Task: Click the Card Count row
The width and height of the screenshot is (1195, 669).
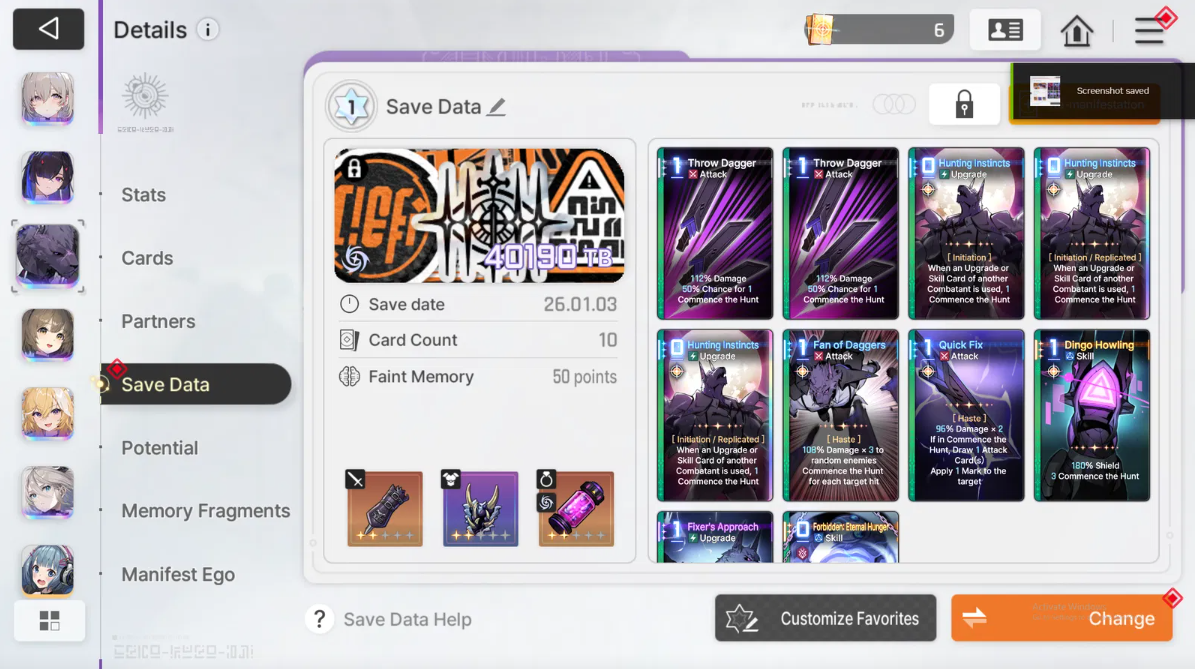Action: click(x=479, y=340)
